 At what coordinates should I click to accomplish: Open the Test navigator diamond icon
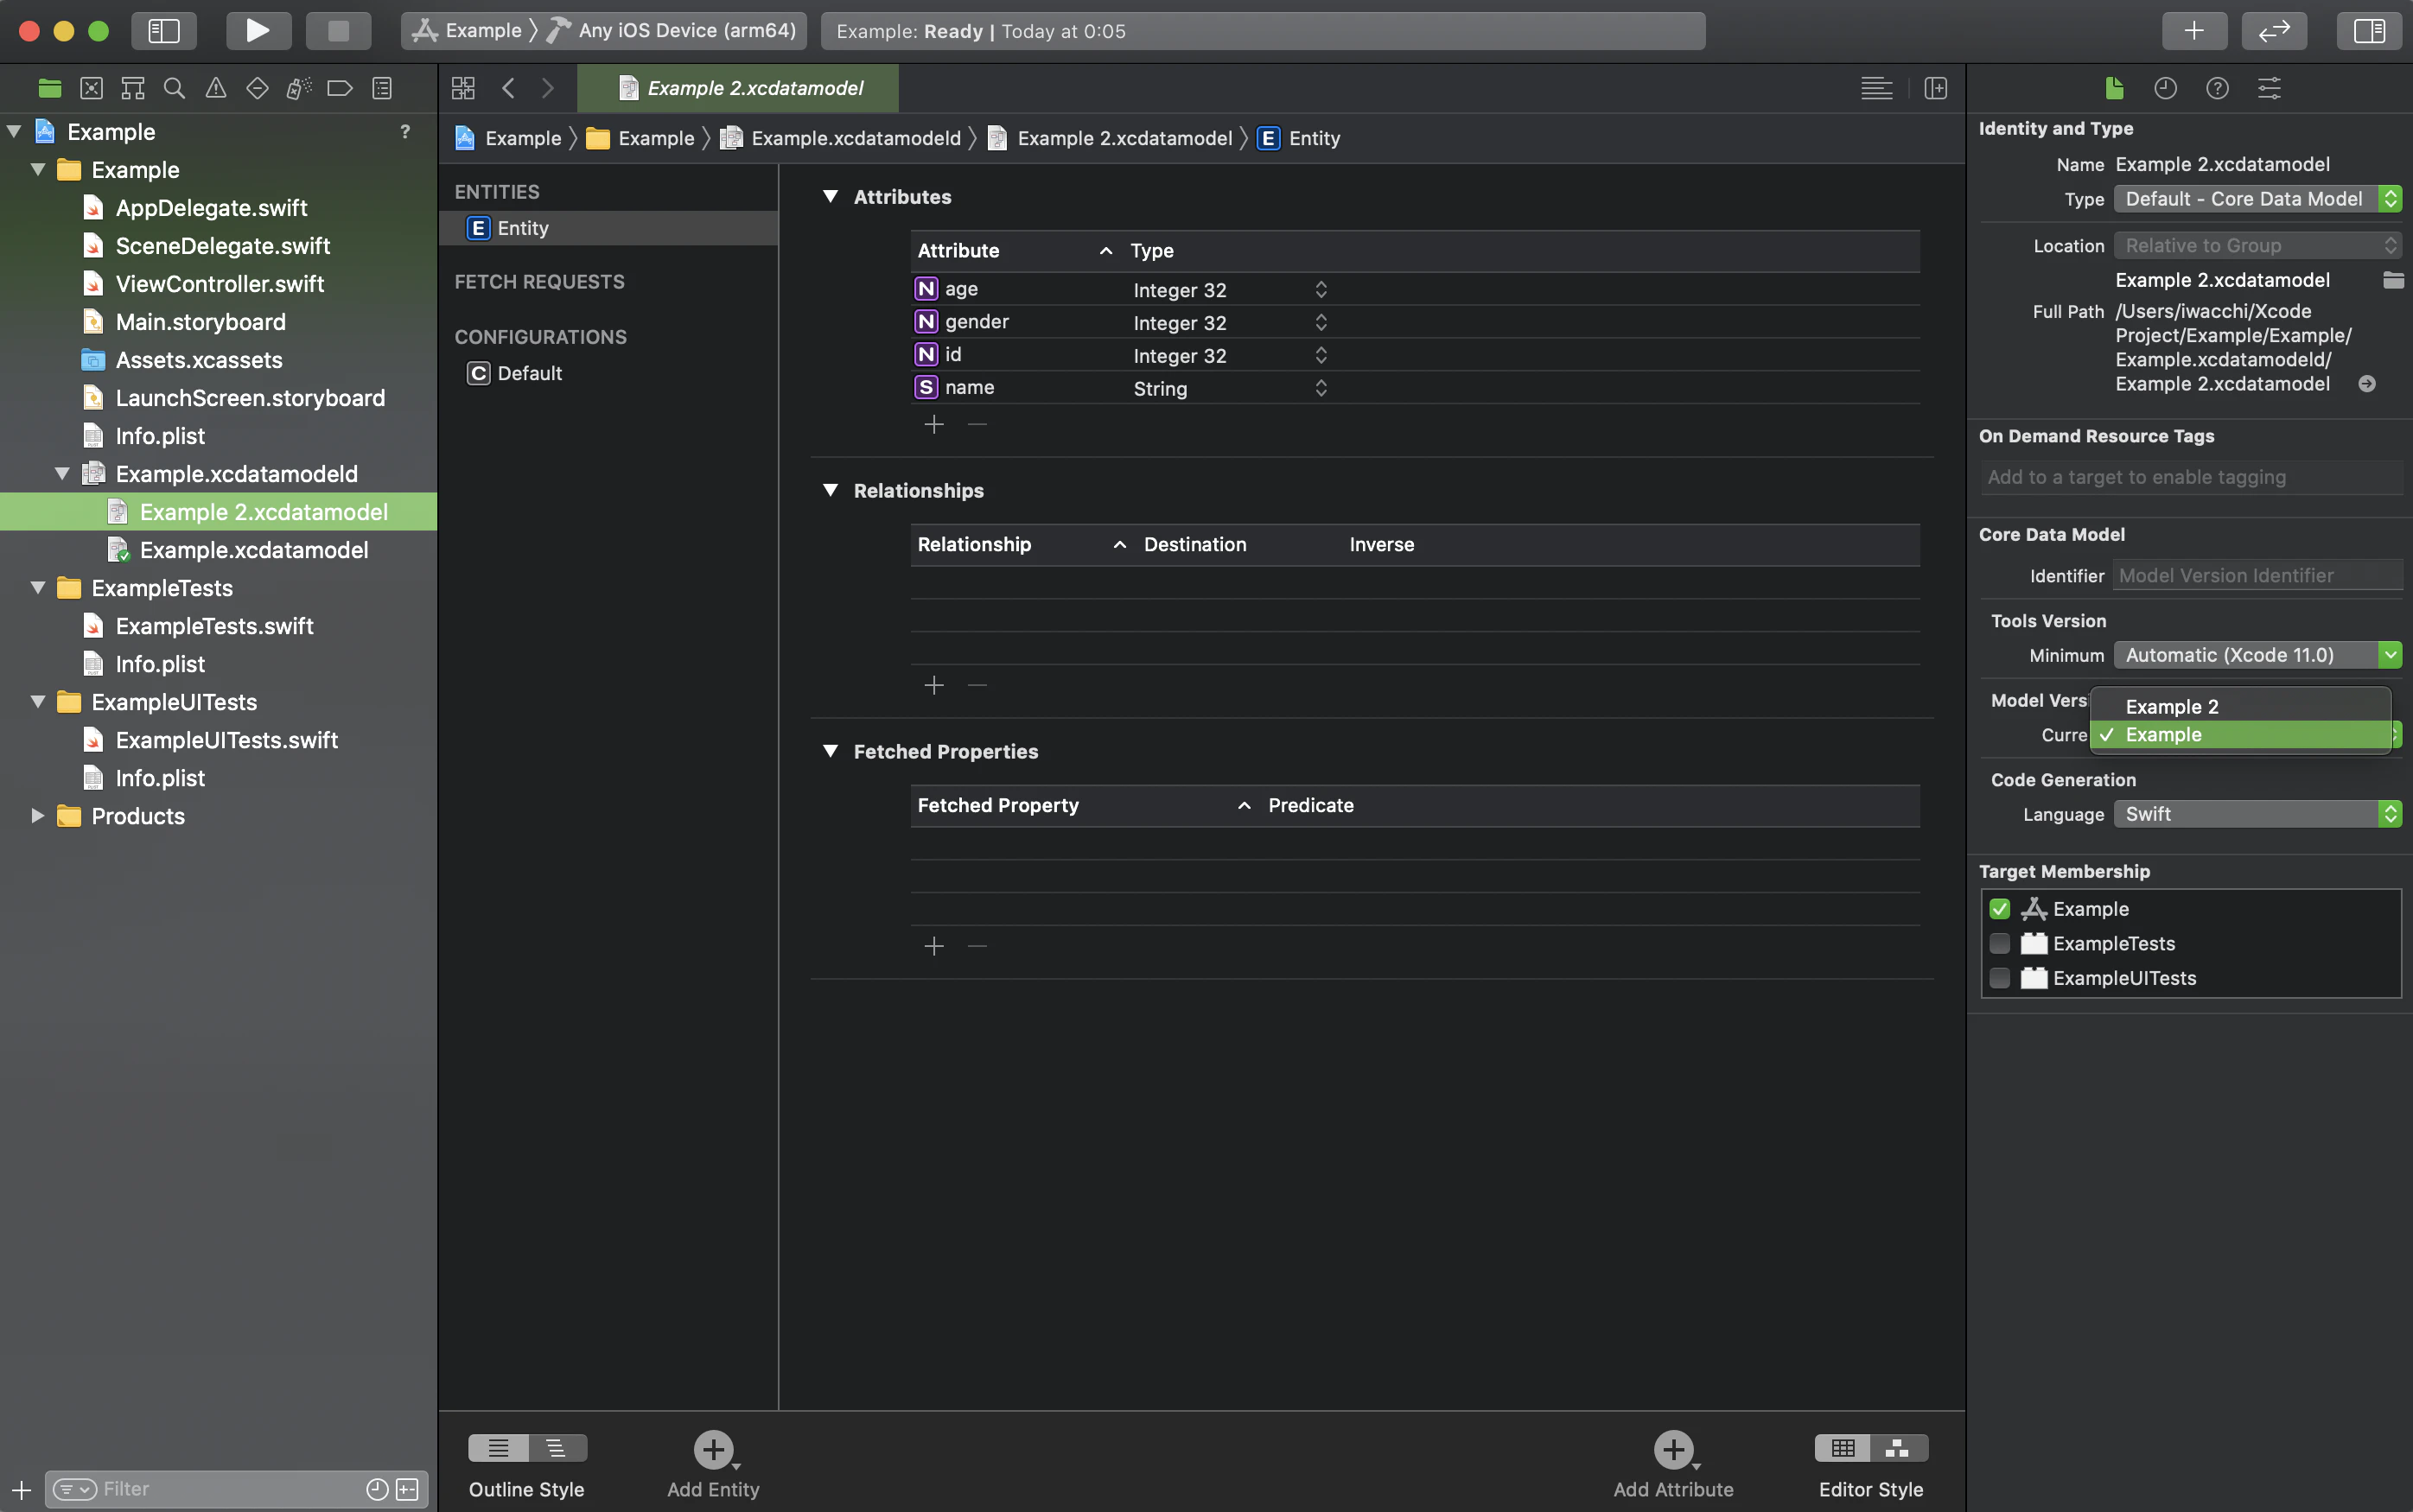[257, 88]
